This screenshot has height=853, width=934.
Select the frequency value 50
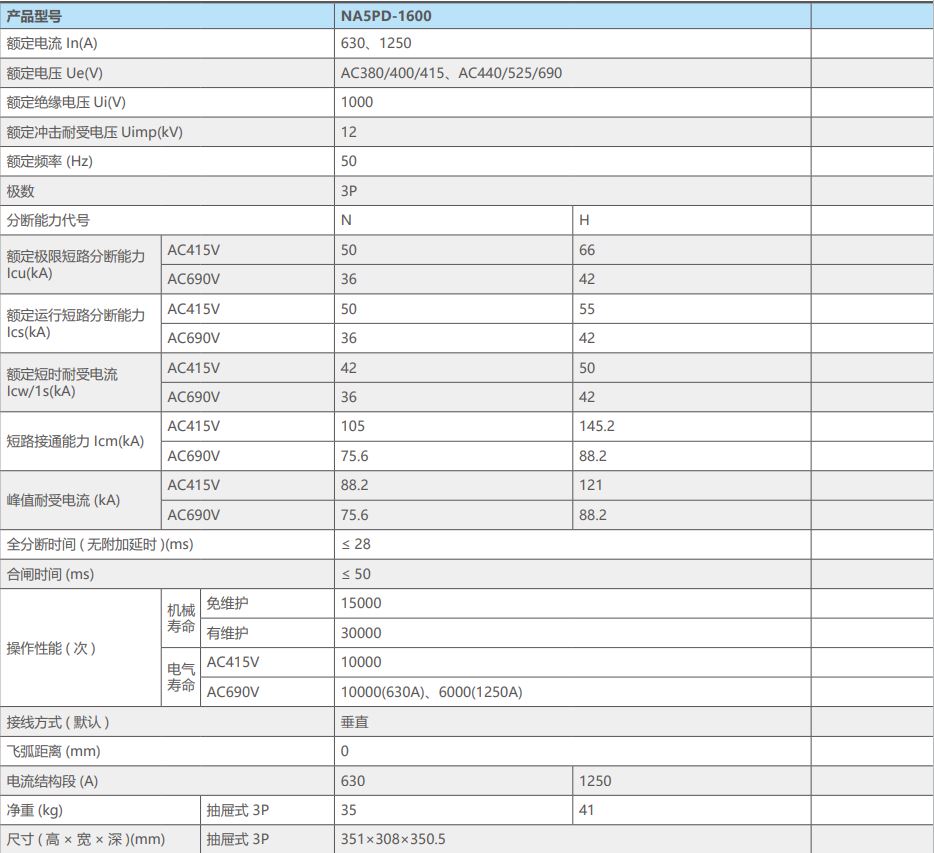[348, 161]
